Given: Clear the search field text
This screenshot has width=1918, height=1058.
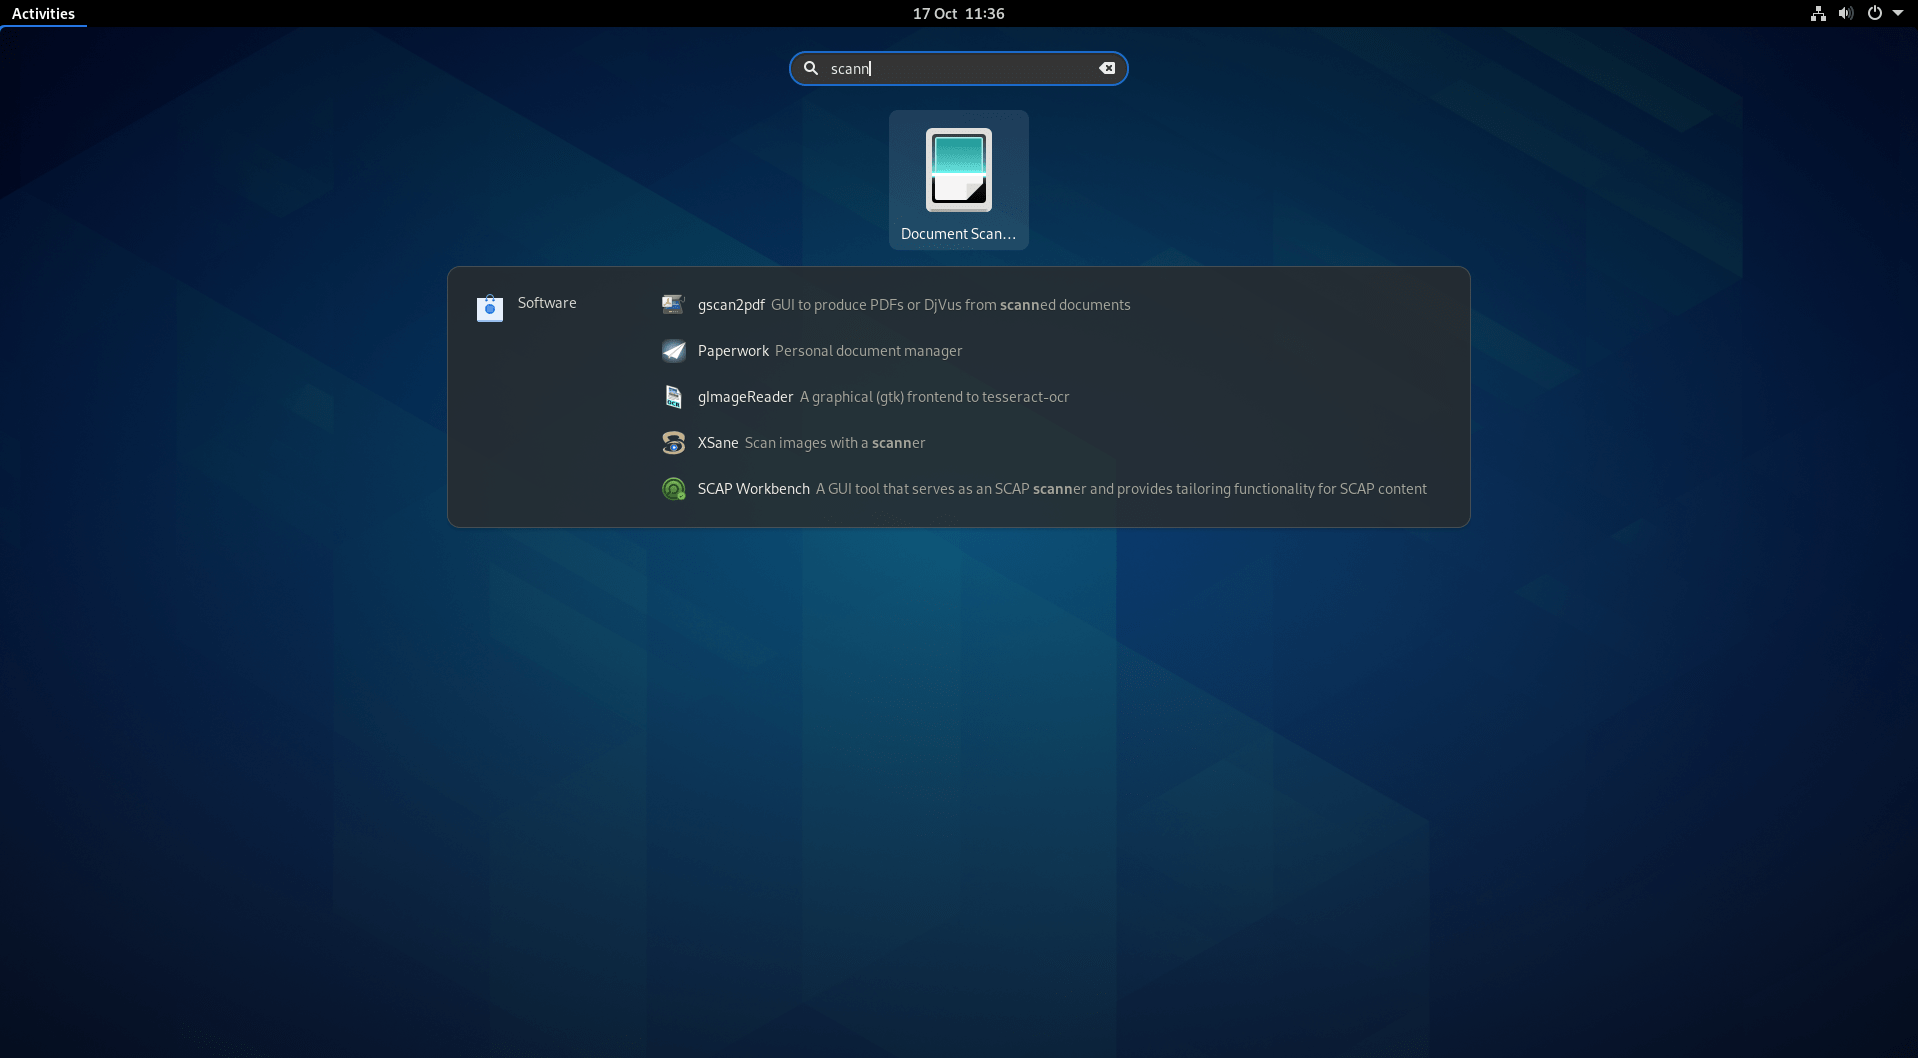Looking at the screenshot, I should [1107, 68].
